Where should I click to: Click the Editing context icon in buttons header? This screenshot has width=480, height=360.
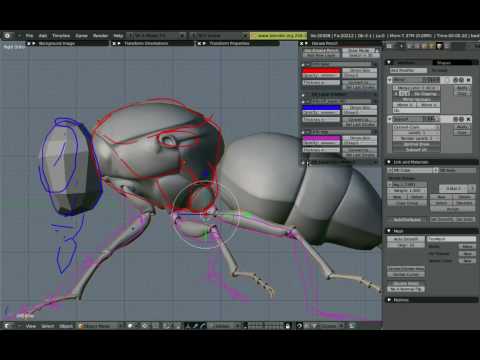439,46
